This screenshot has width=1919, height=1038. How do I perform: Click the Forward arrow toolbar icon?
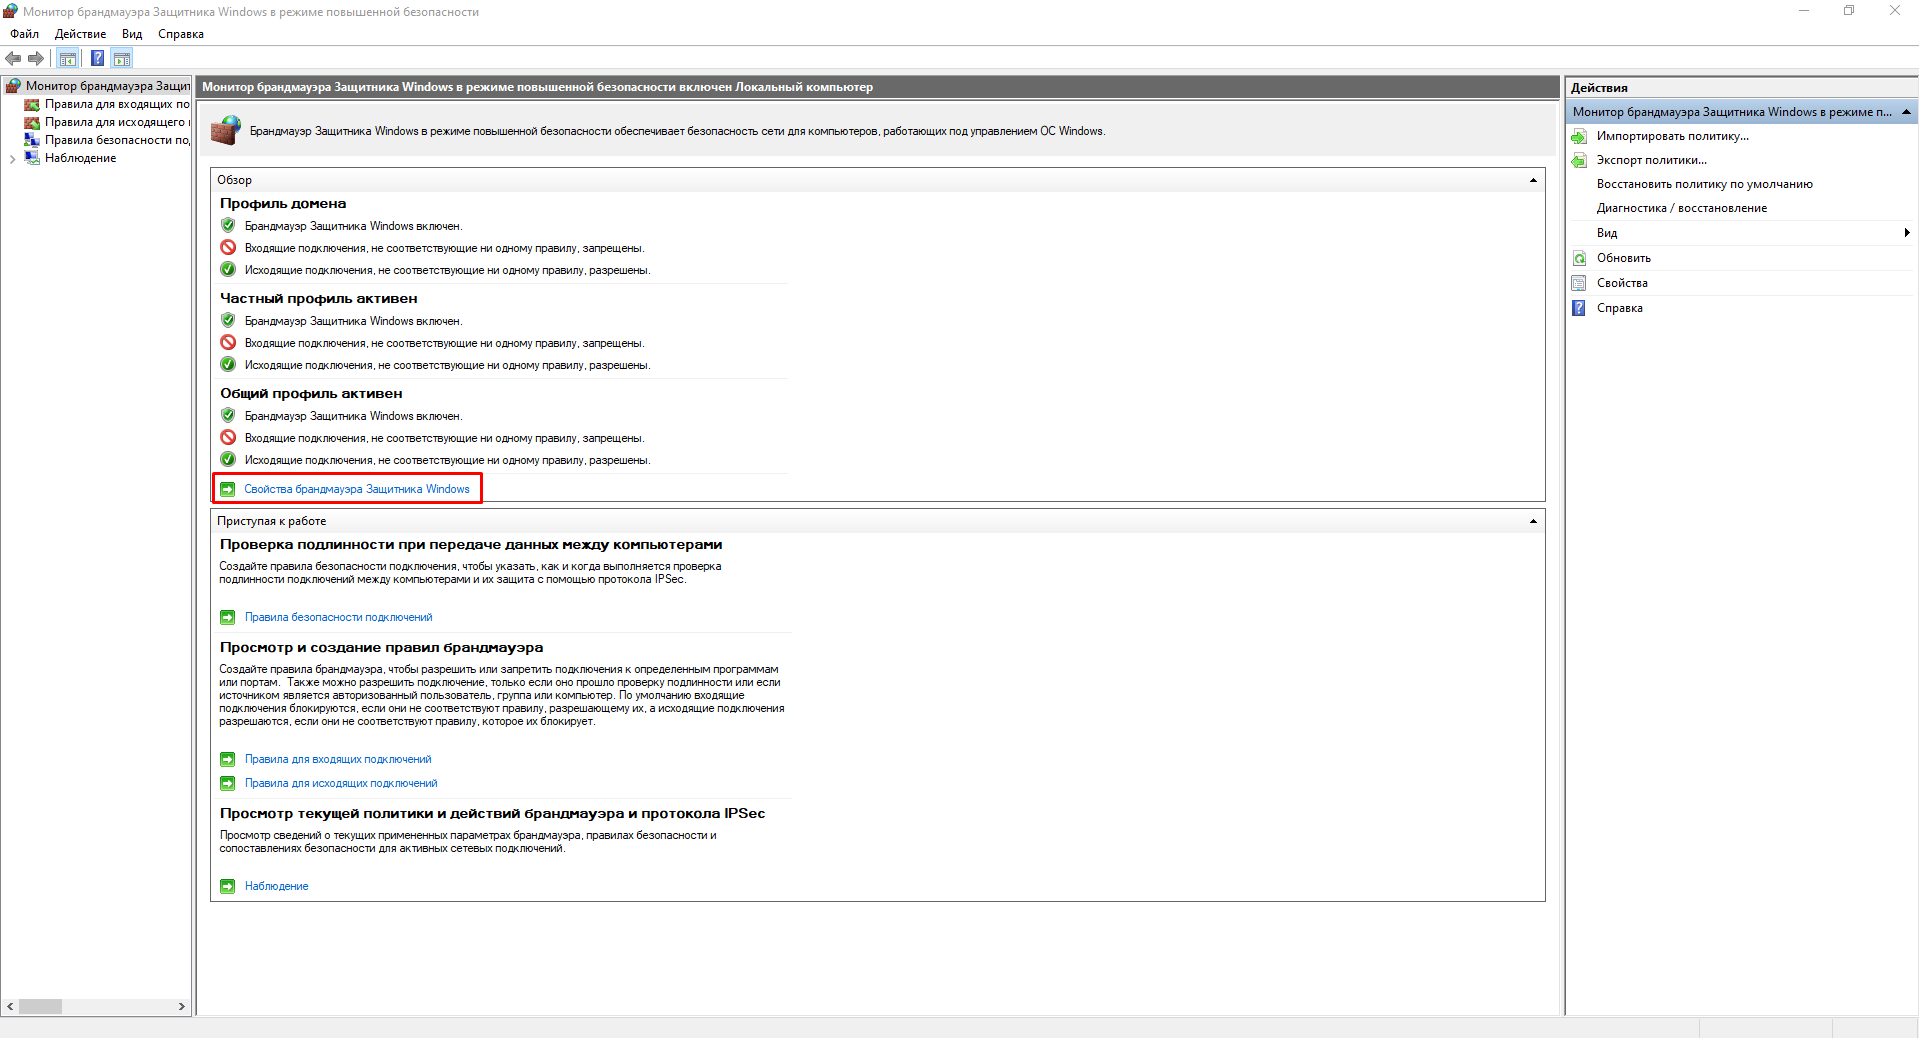click(36, 58)
